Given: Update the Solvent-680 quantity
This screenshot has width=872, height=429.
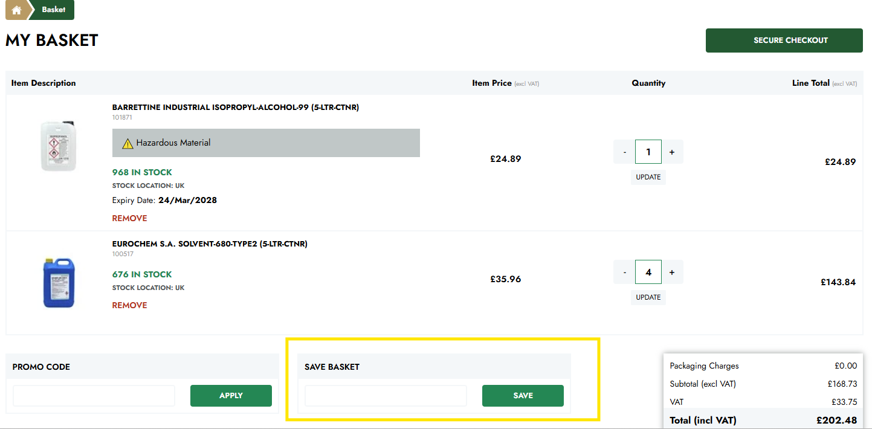Looking at the screenshot, I should tap(648, 297).
